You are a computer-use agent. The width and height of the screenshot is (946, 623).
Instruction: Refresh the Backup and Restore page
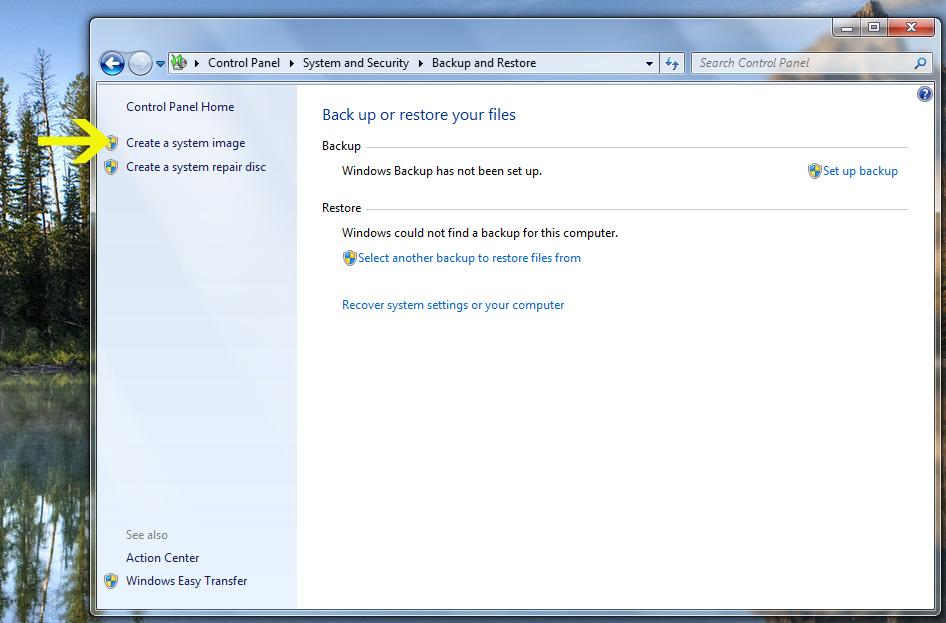pyautogui.click(x=672, y=63)
